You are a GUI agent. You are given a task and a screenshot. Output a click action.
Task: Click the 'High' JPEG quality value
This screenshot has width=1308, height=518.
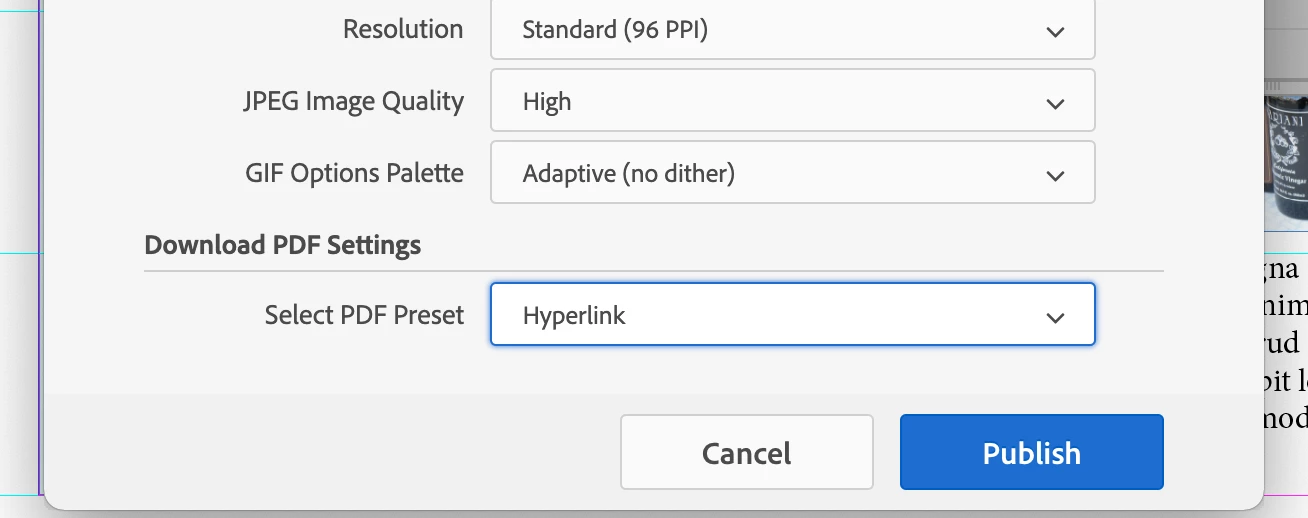547,102
